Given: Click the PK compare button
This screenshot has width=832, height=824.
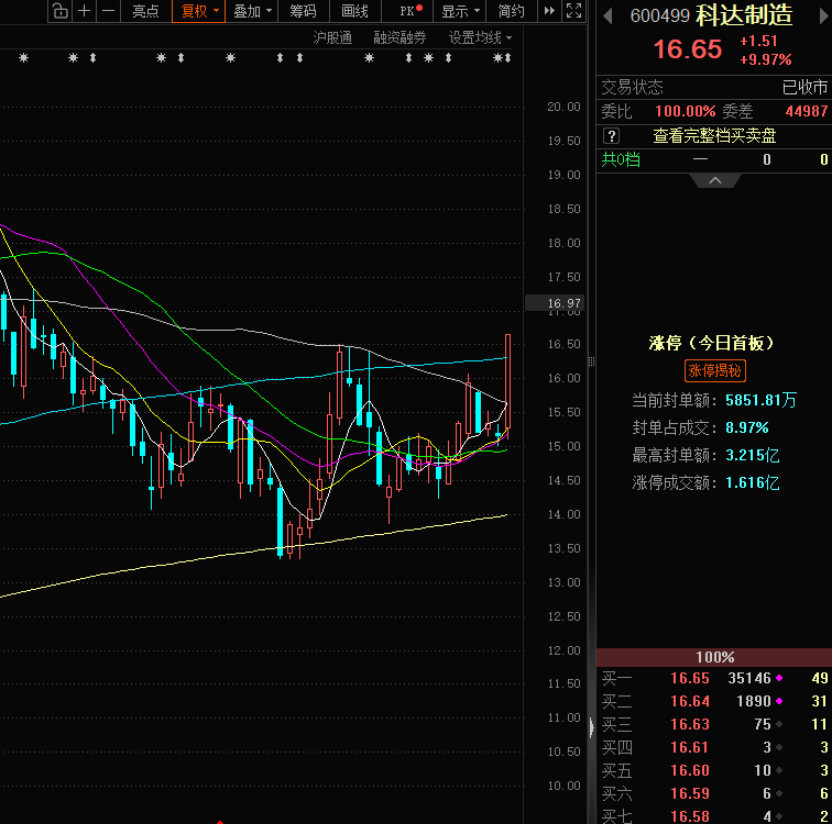Looking at the screenshot, I should click(410, 11).
